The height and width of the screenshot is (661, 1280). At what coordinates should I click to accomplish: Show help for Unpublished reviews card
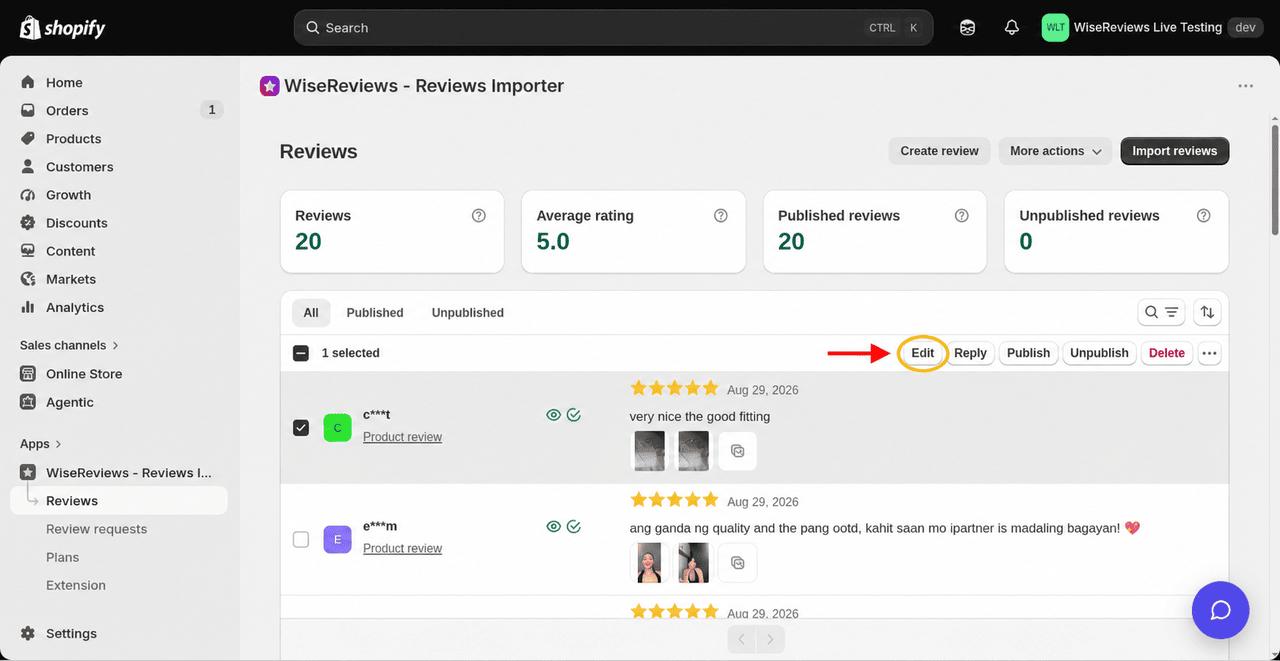click(1204, 216)
